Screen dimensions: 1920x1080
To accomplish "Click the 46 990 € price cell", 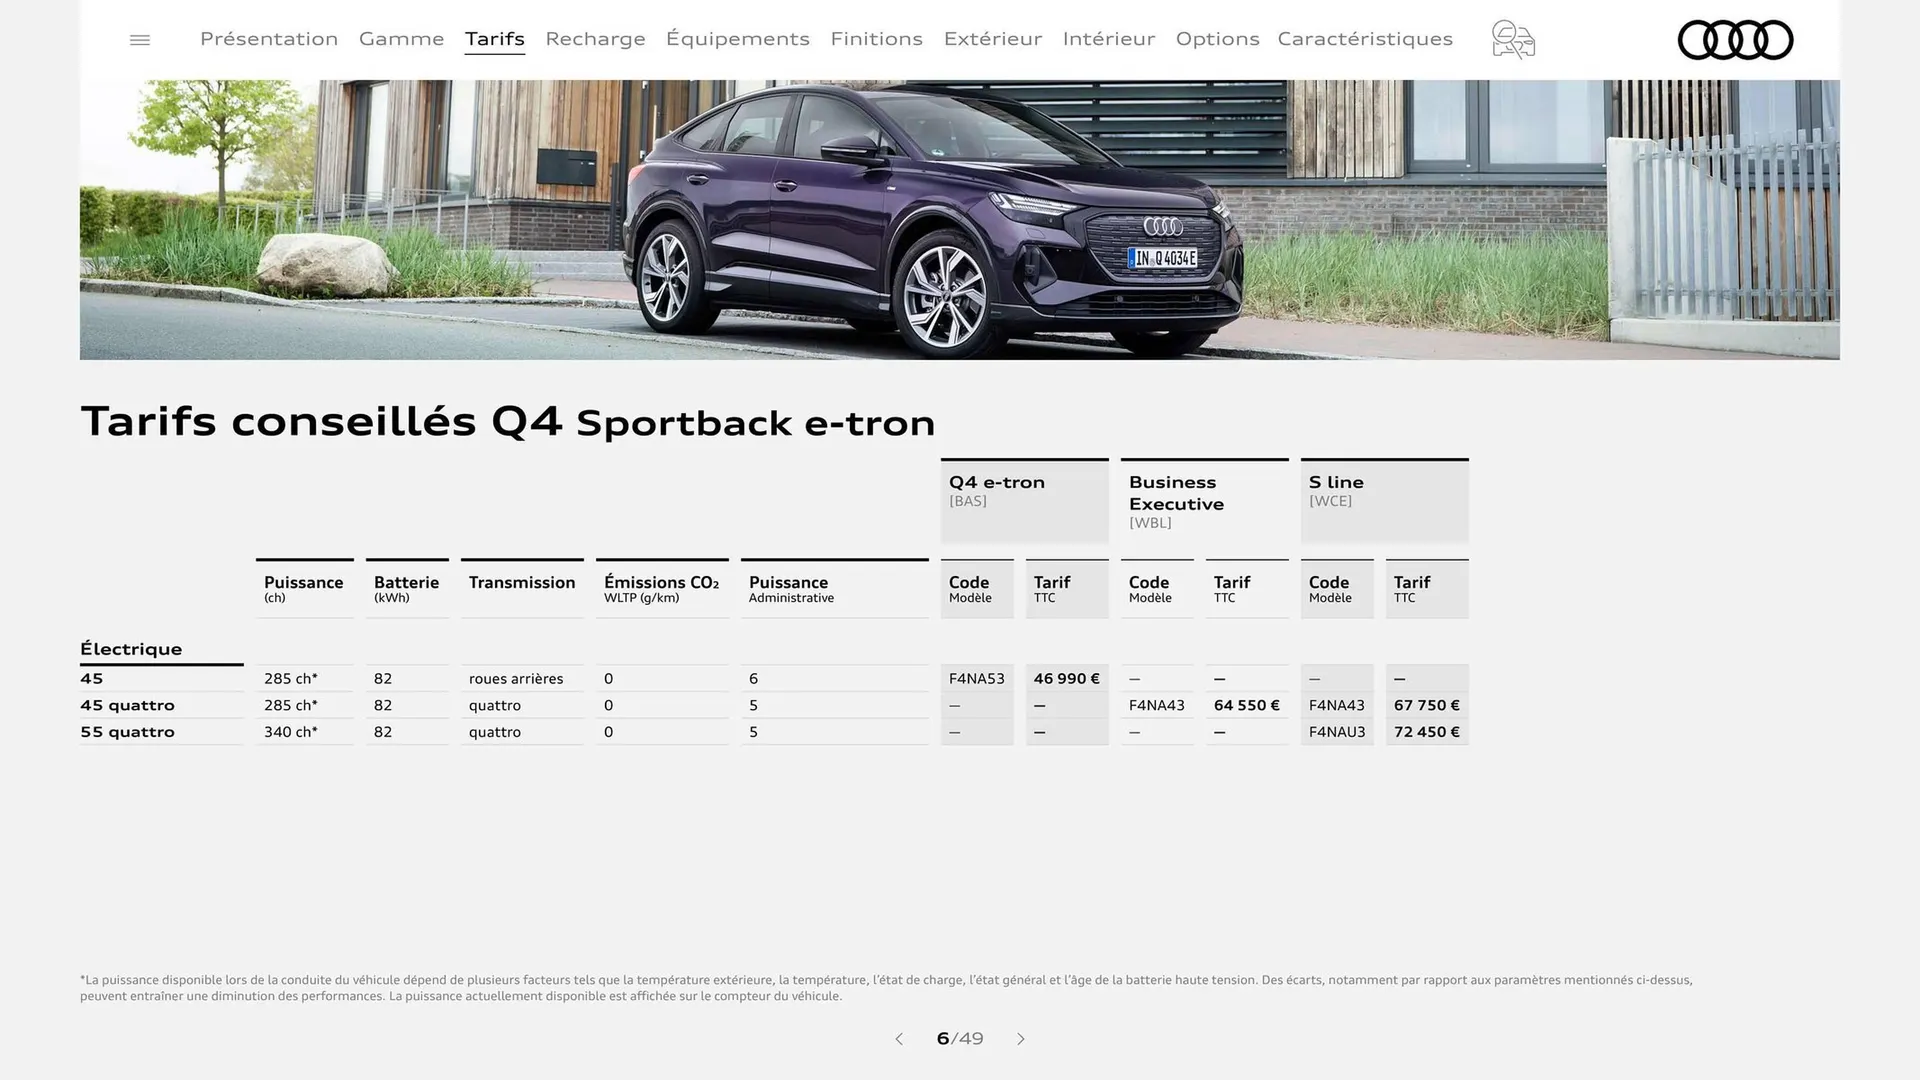I will pos(1066,678).
